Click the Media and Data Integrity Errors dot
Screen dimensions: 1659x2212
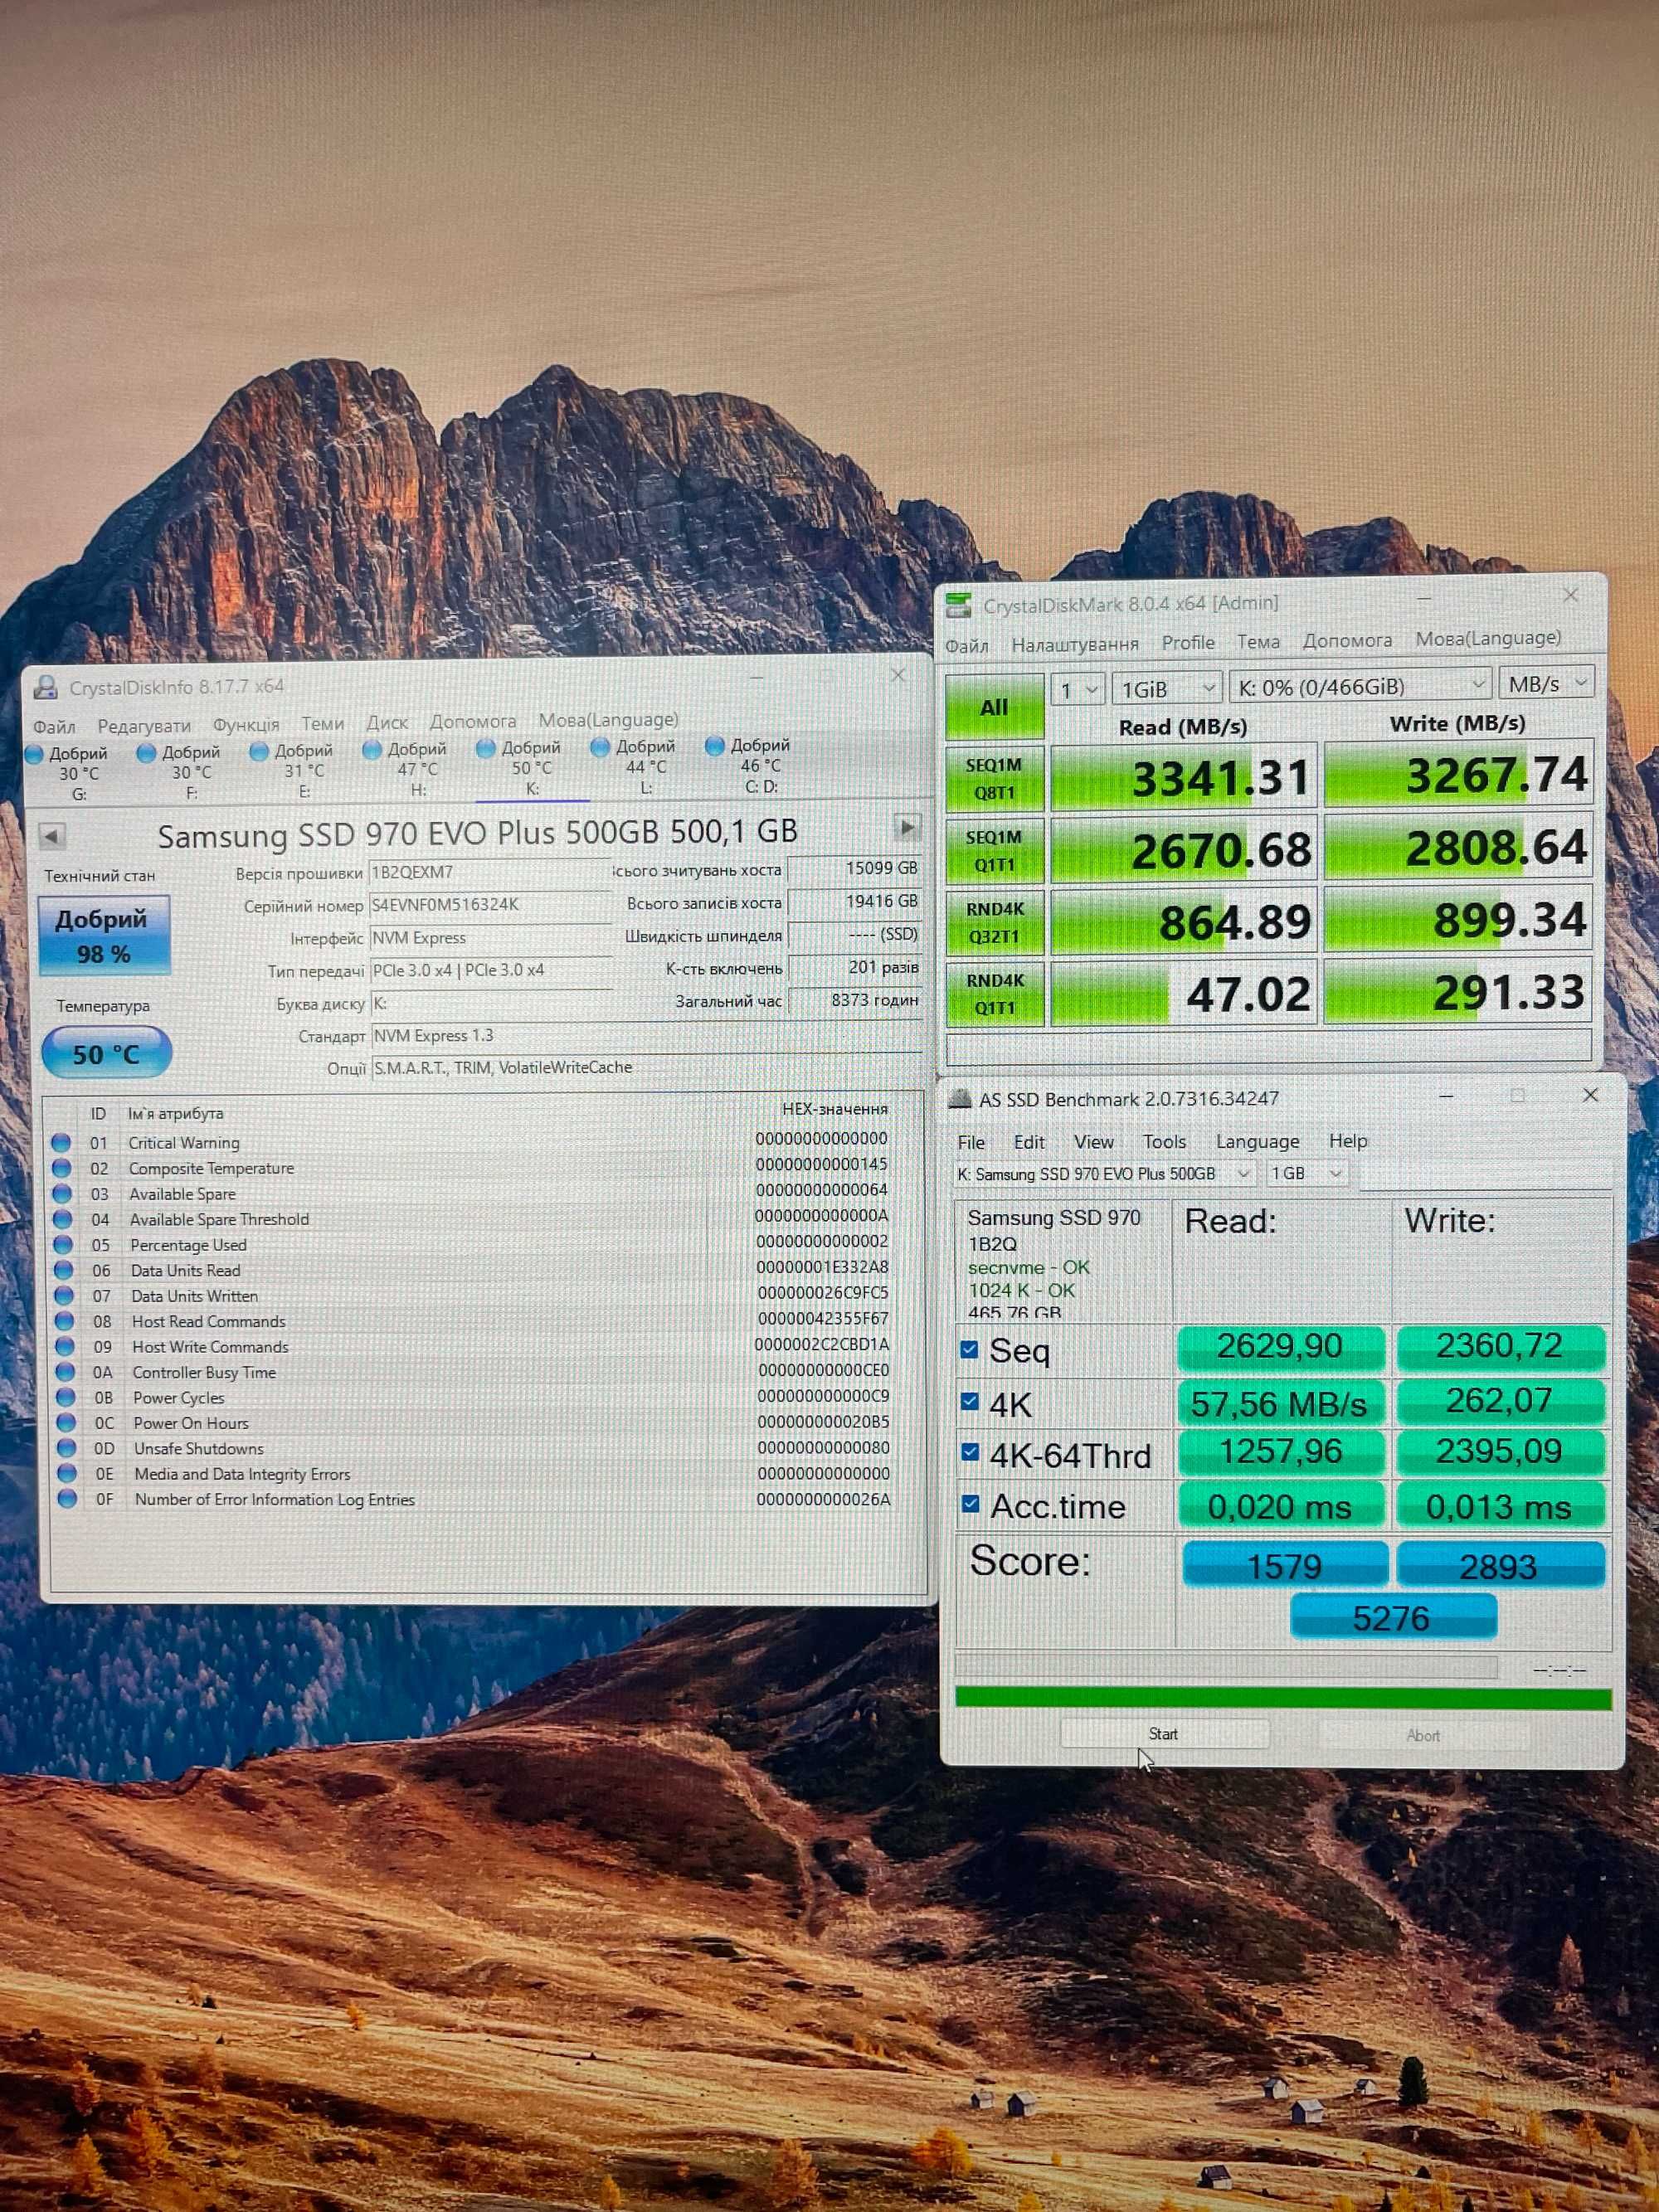[x=67, y=1473]
